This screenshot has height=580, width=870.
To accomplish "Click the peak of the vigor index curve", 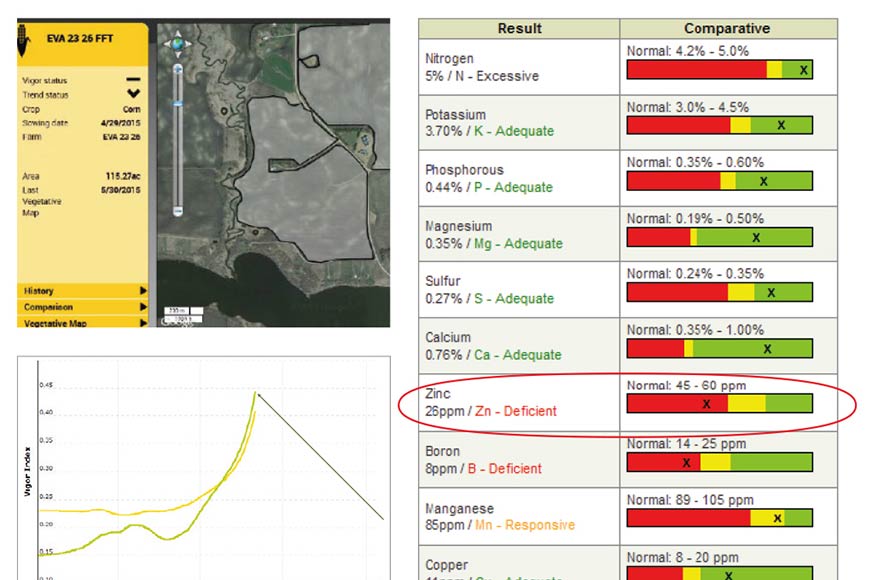I will 255,392.
